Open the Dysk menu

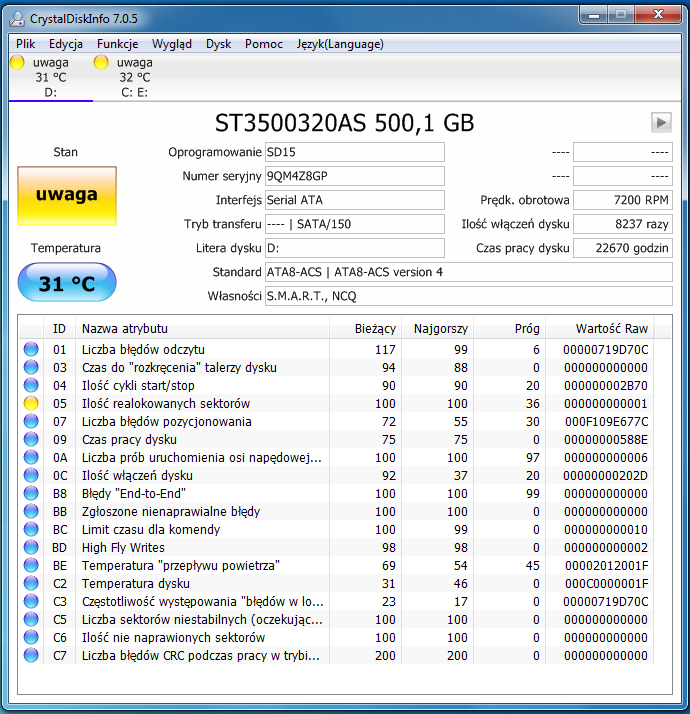pyautogui.click(x=219, y=44)
